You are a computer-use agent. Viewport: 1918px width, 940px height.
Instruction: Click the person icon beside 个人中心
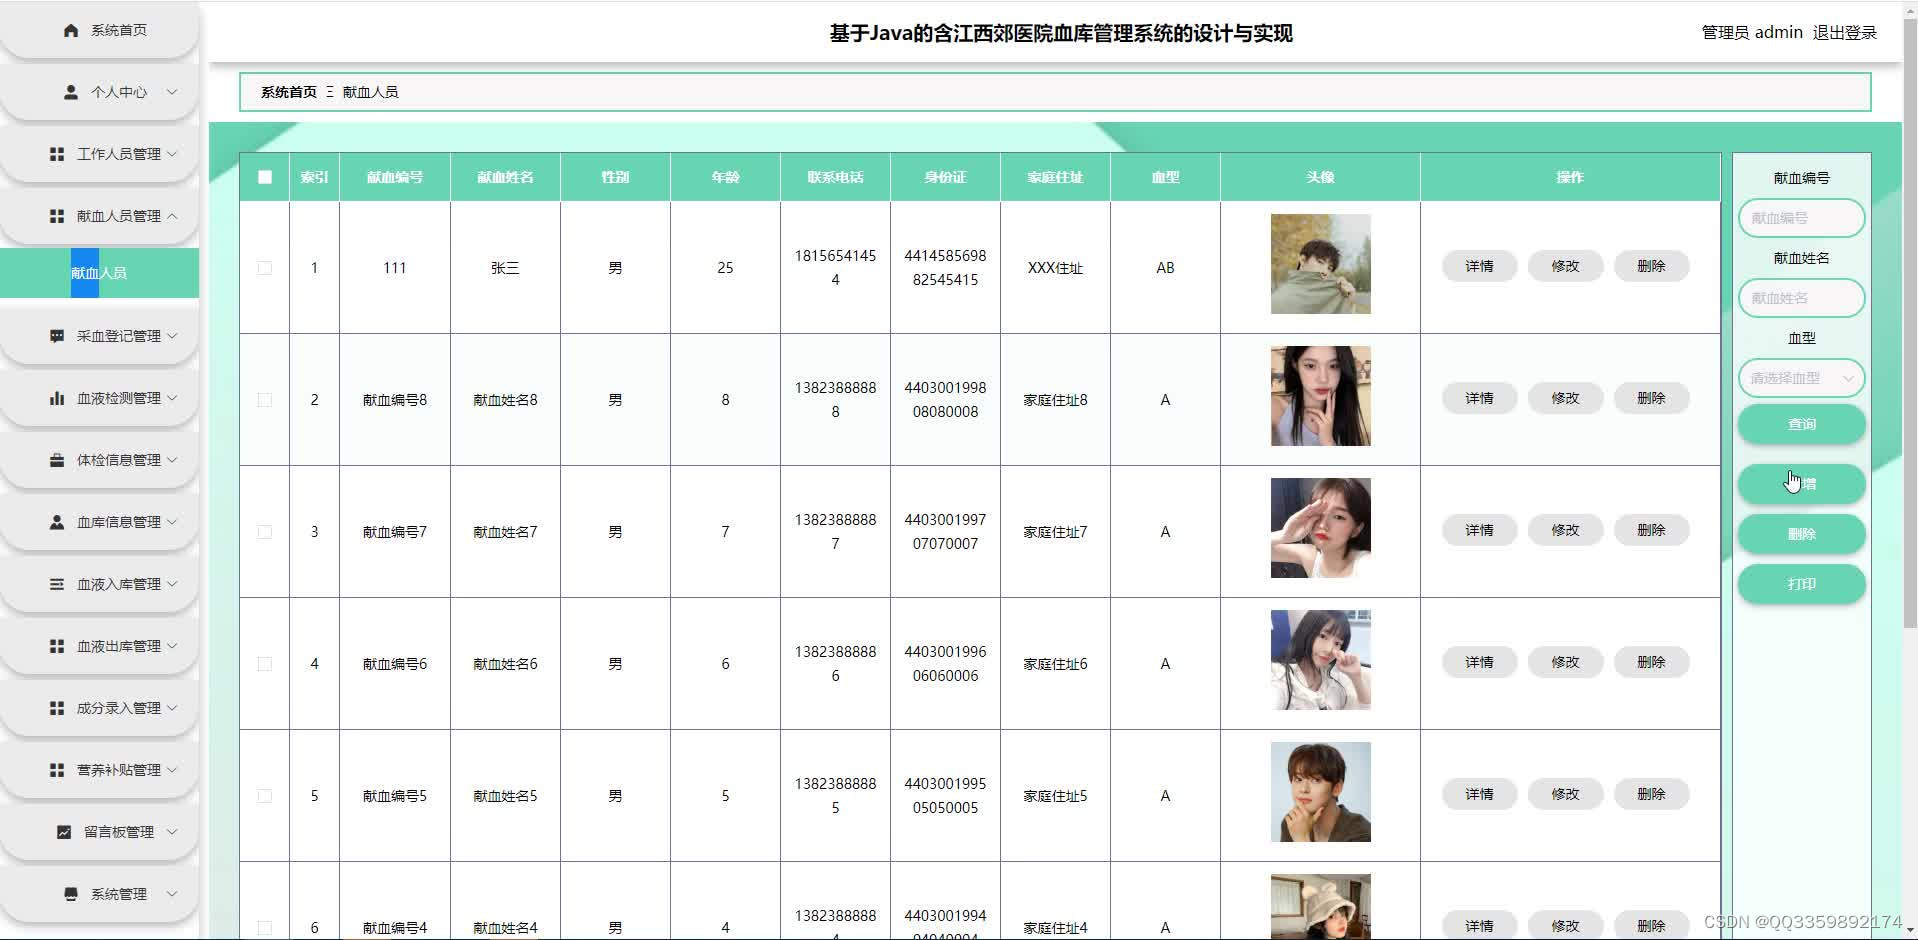pyautogui.click(x=71, y=92)
